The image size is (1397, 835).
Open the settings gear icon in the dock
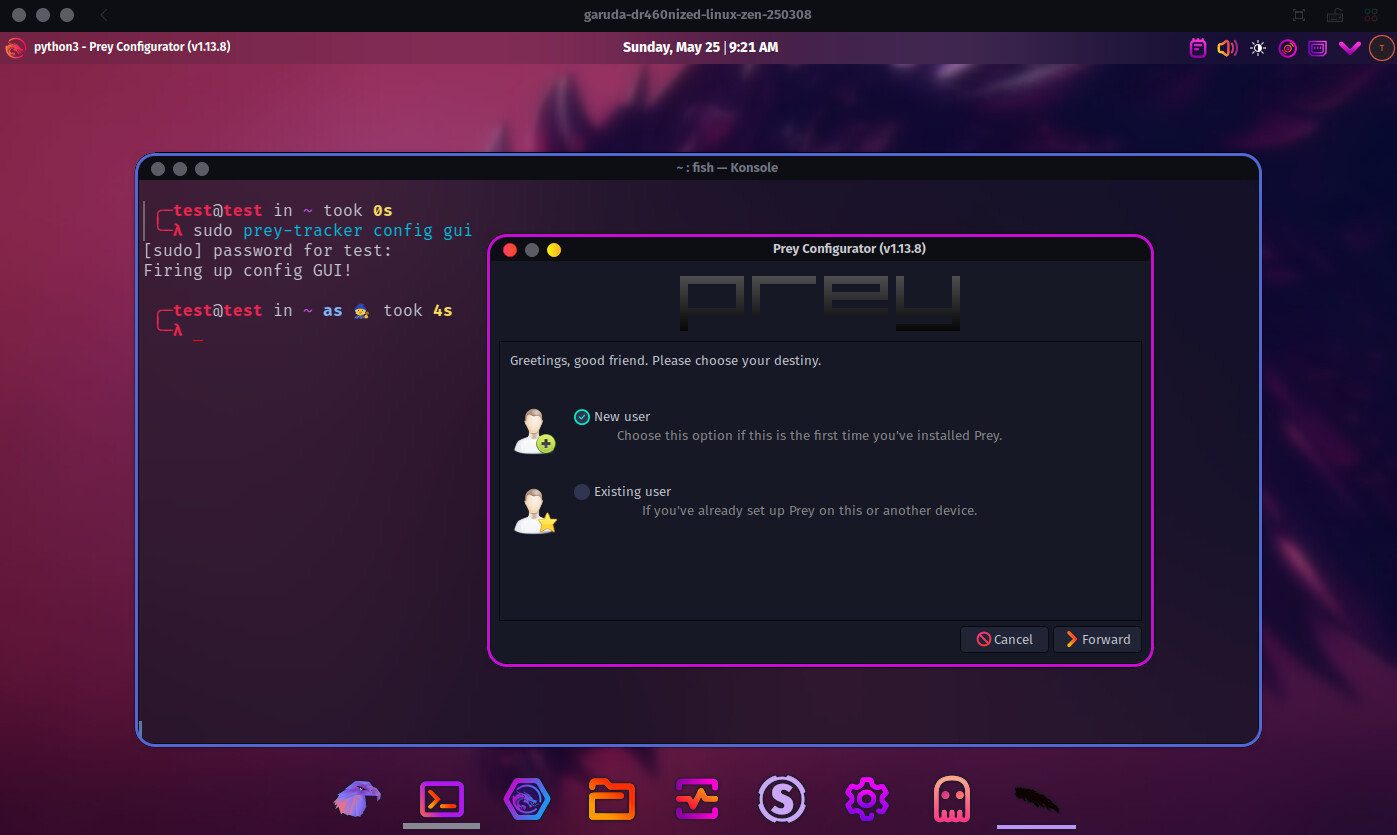(x=866, y=799)
